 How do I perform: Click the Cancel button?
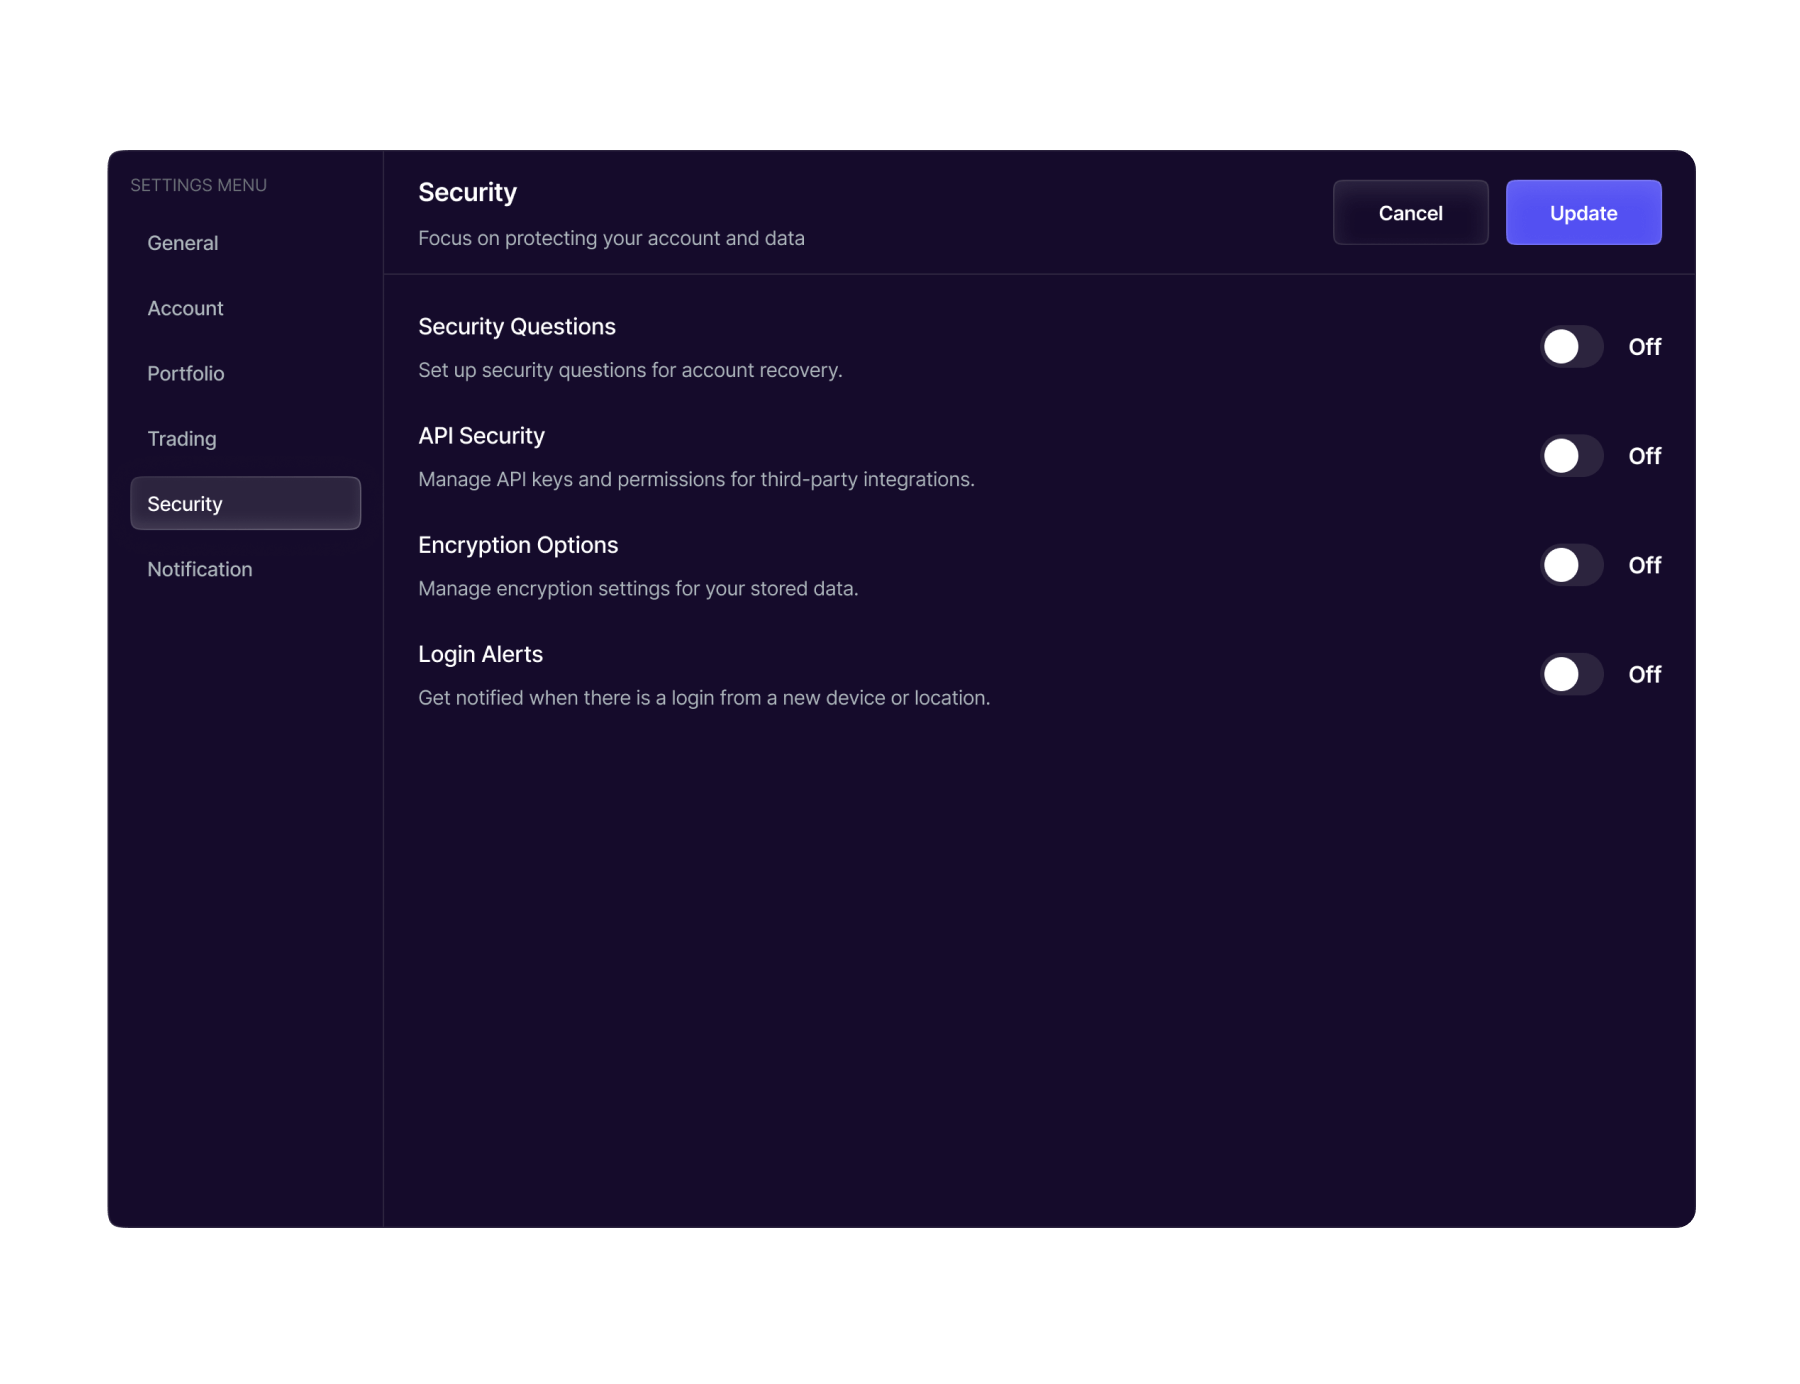[1410, 213]
